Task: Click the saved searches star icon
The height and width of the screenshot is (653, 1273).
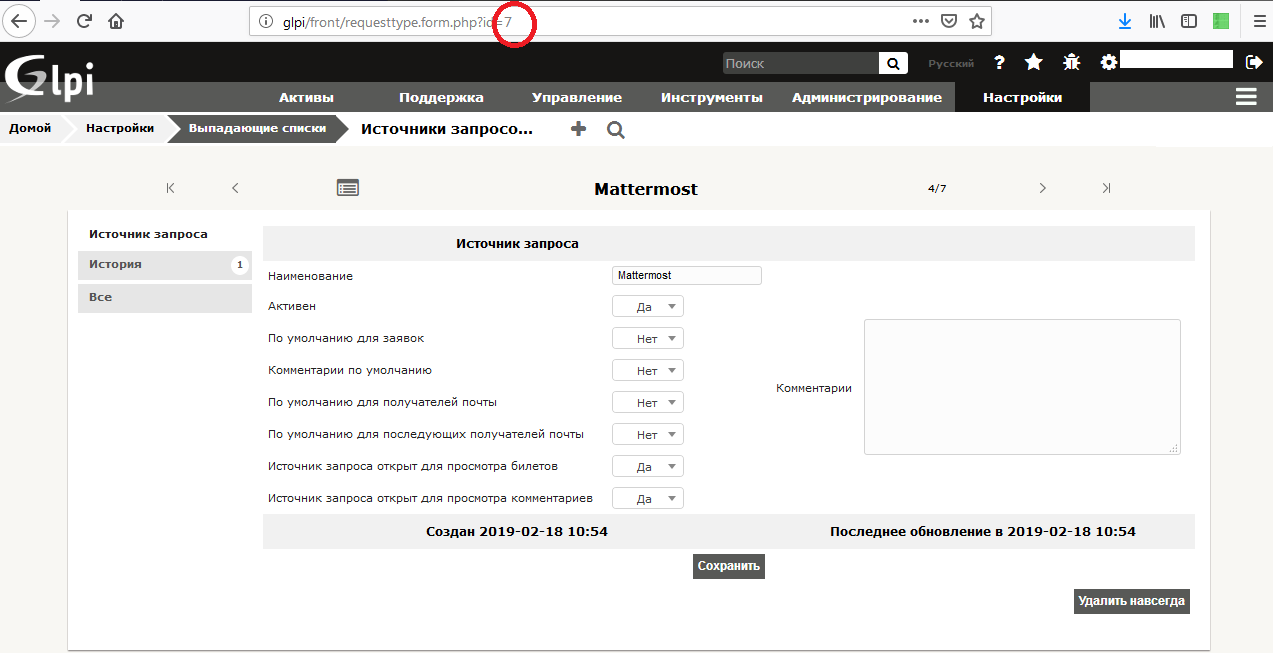Action: 1034,62
